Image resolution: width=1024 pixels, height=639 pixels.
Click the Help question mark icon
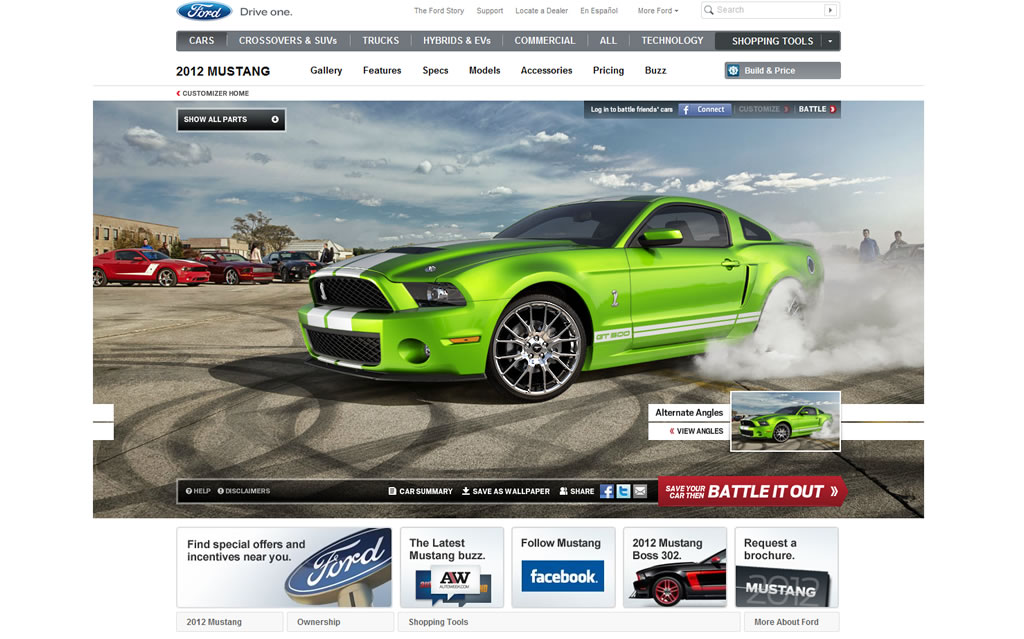pos(188,491)
